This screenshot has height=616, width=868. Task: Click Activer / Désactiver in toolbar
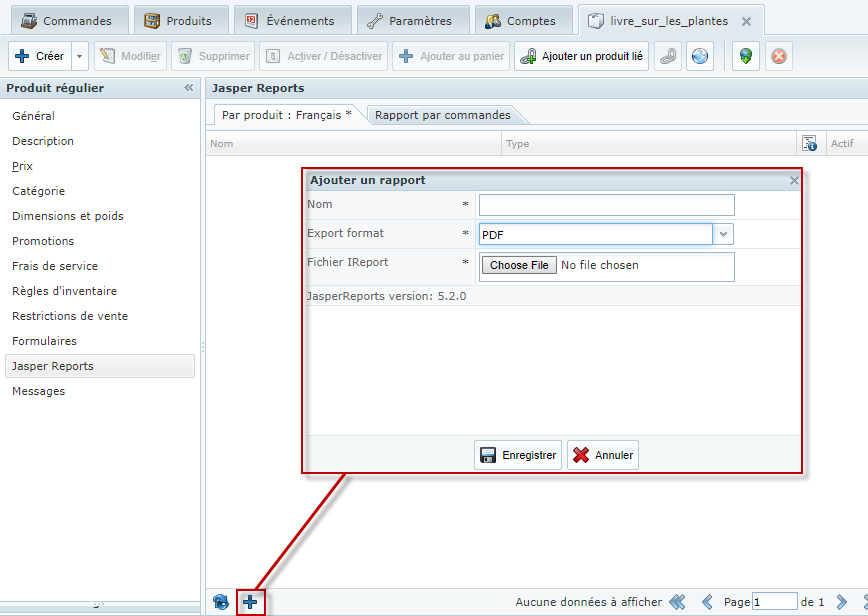coord(324,56)
